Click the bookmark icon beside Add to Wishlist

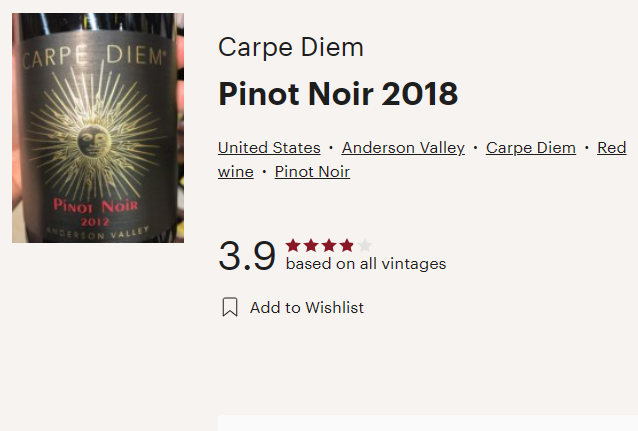pyautogui.click(x=230, y=307)
